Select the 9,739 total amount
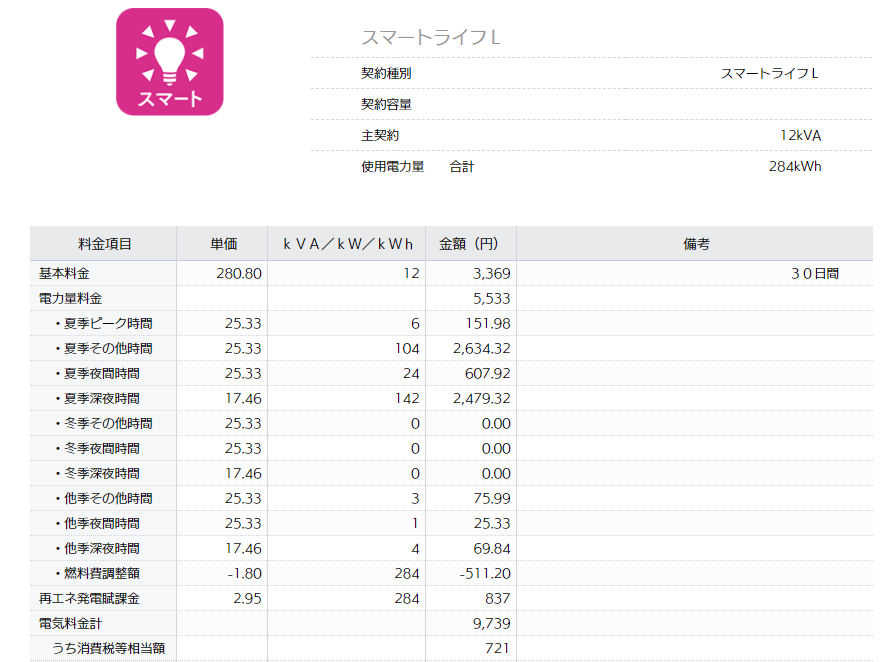Viewport: 895px width, 662px height. (491, 624)
